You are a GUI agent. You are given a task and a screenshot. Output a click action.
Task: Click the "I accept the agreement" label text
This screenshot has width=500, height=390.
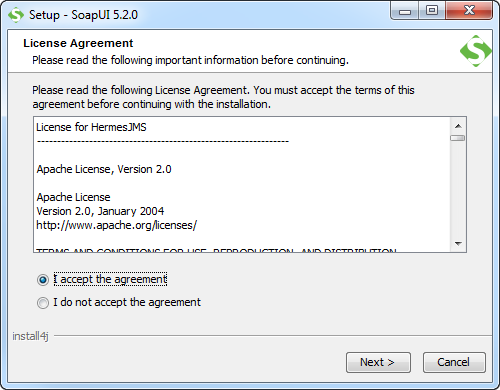tap(110, 279)
